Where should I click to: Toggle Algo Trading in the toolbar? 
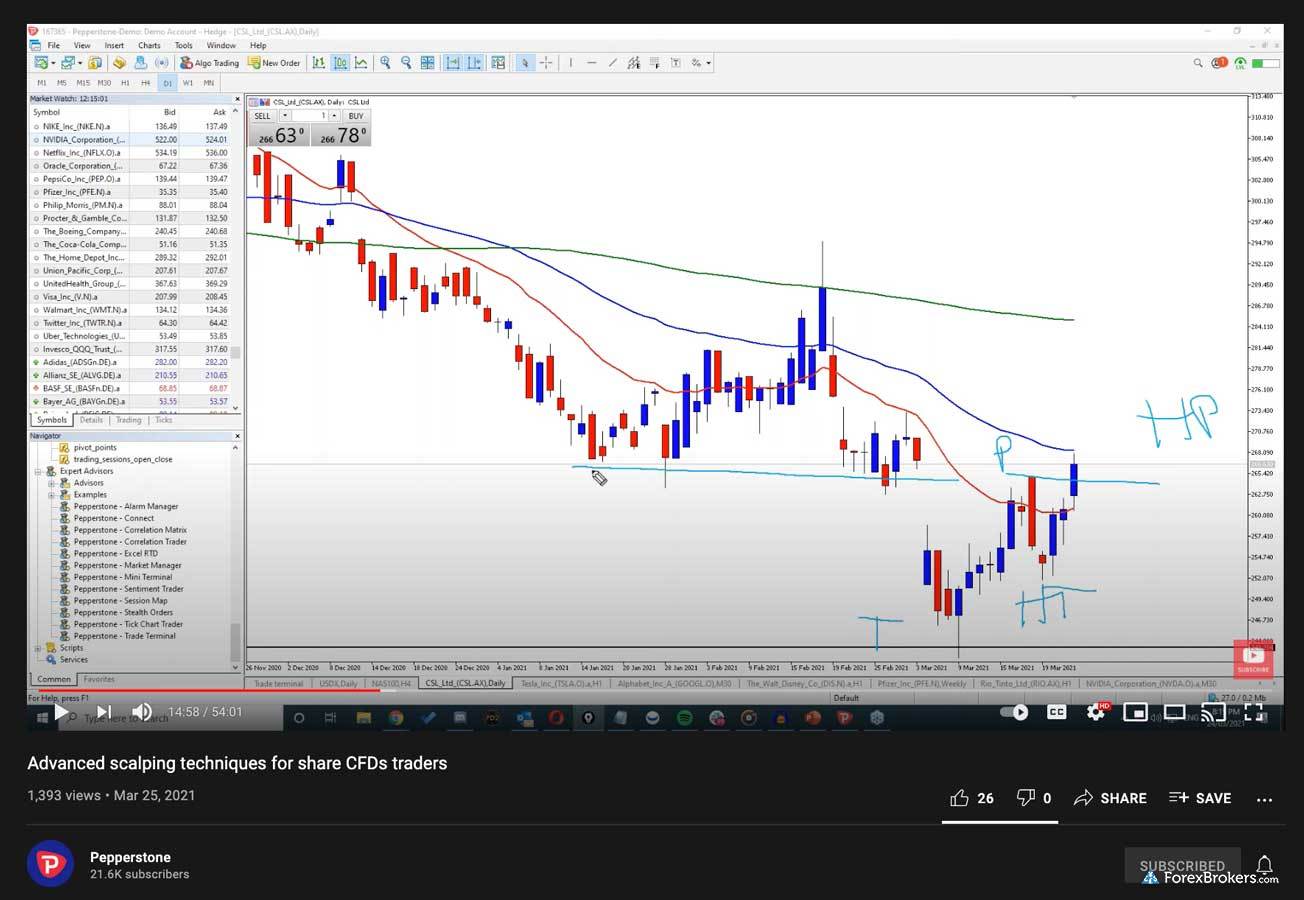click(x=210, y=63)
